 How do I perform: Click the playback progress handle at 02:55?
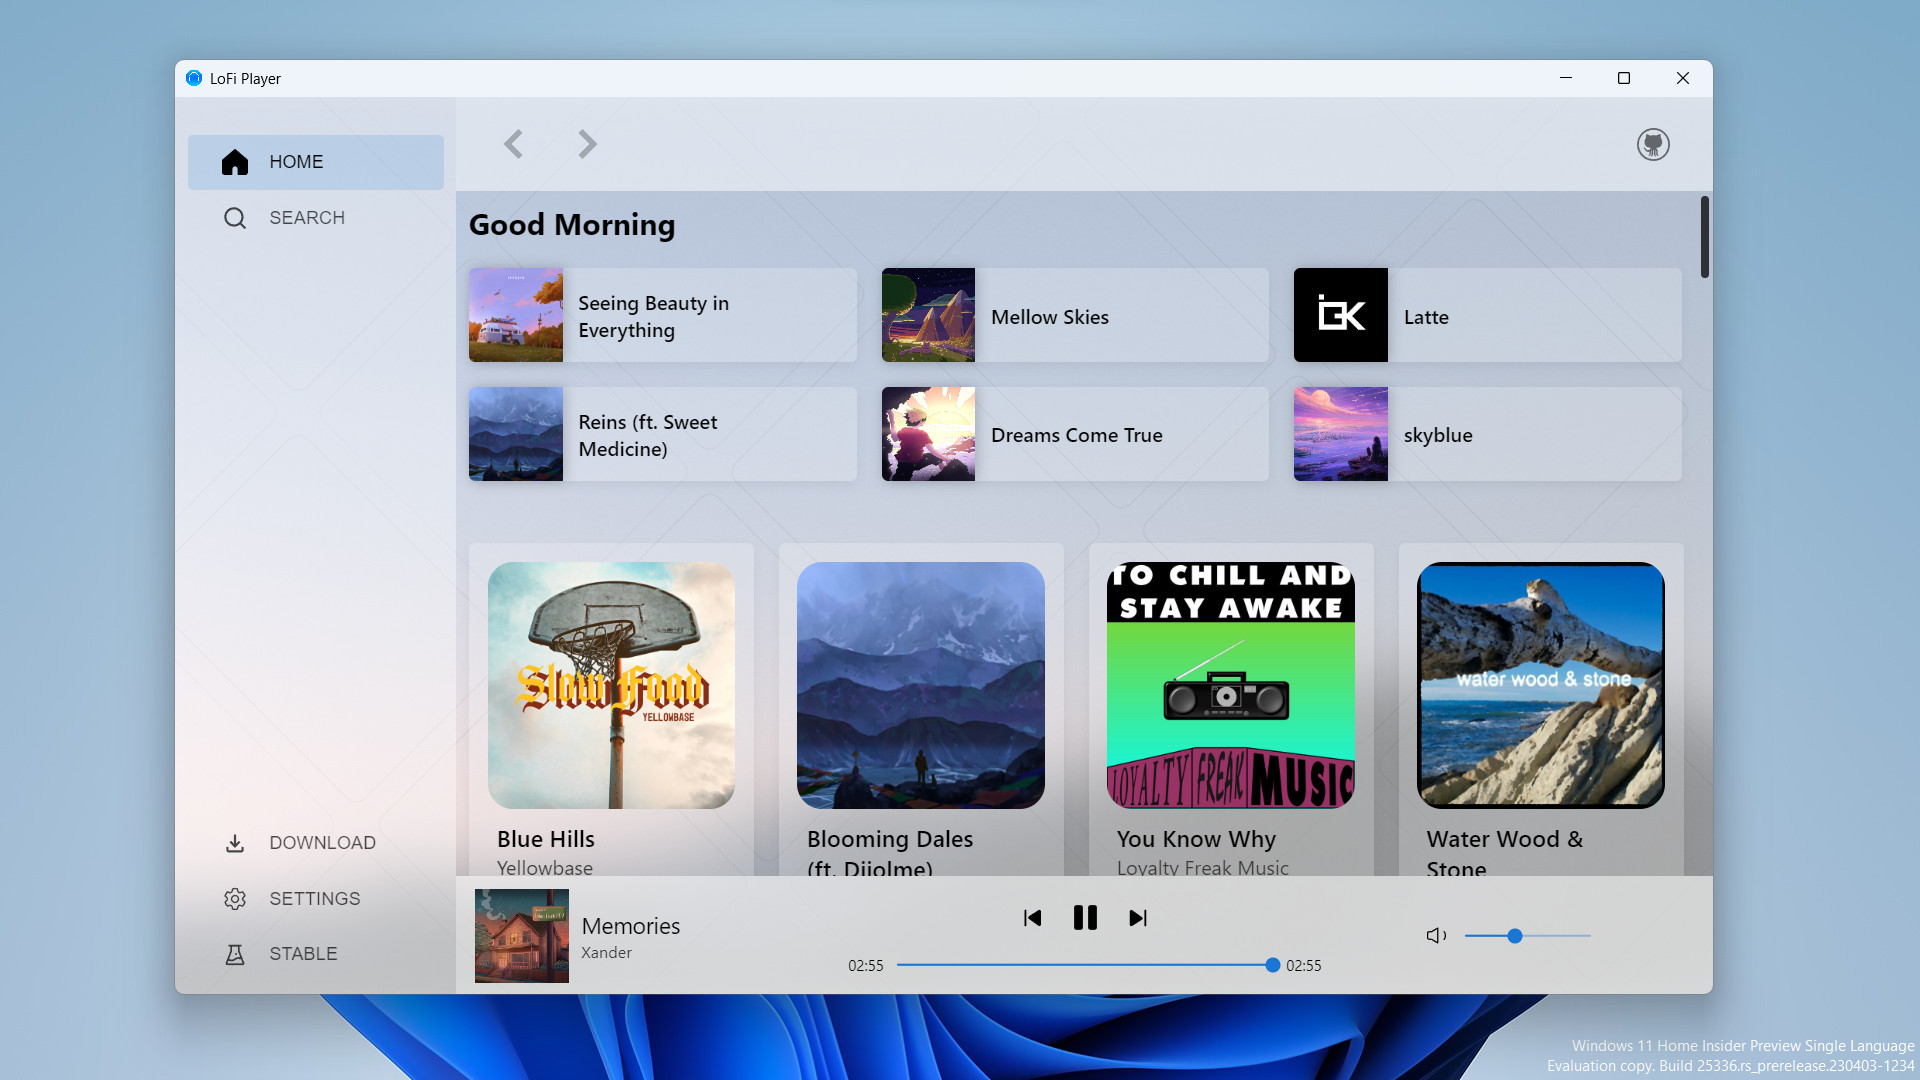pyautogui.click(x=1272, y=965)
